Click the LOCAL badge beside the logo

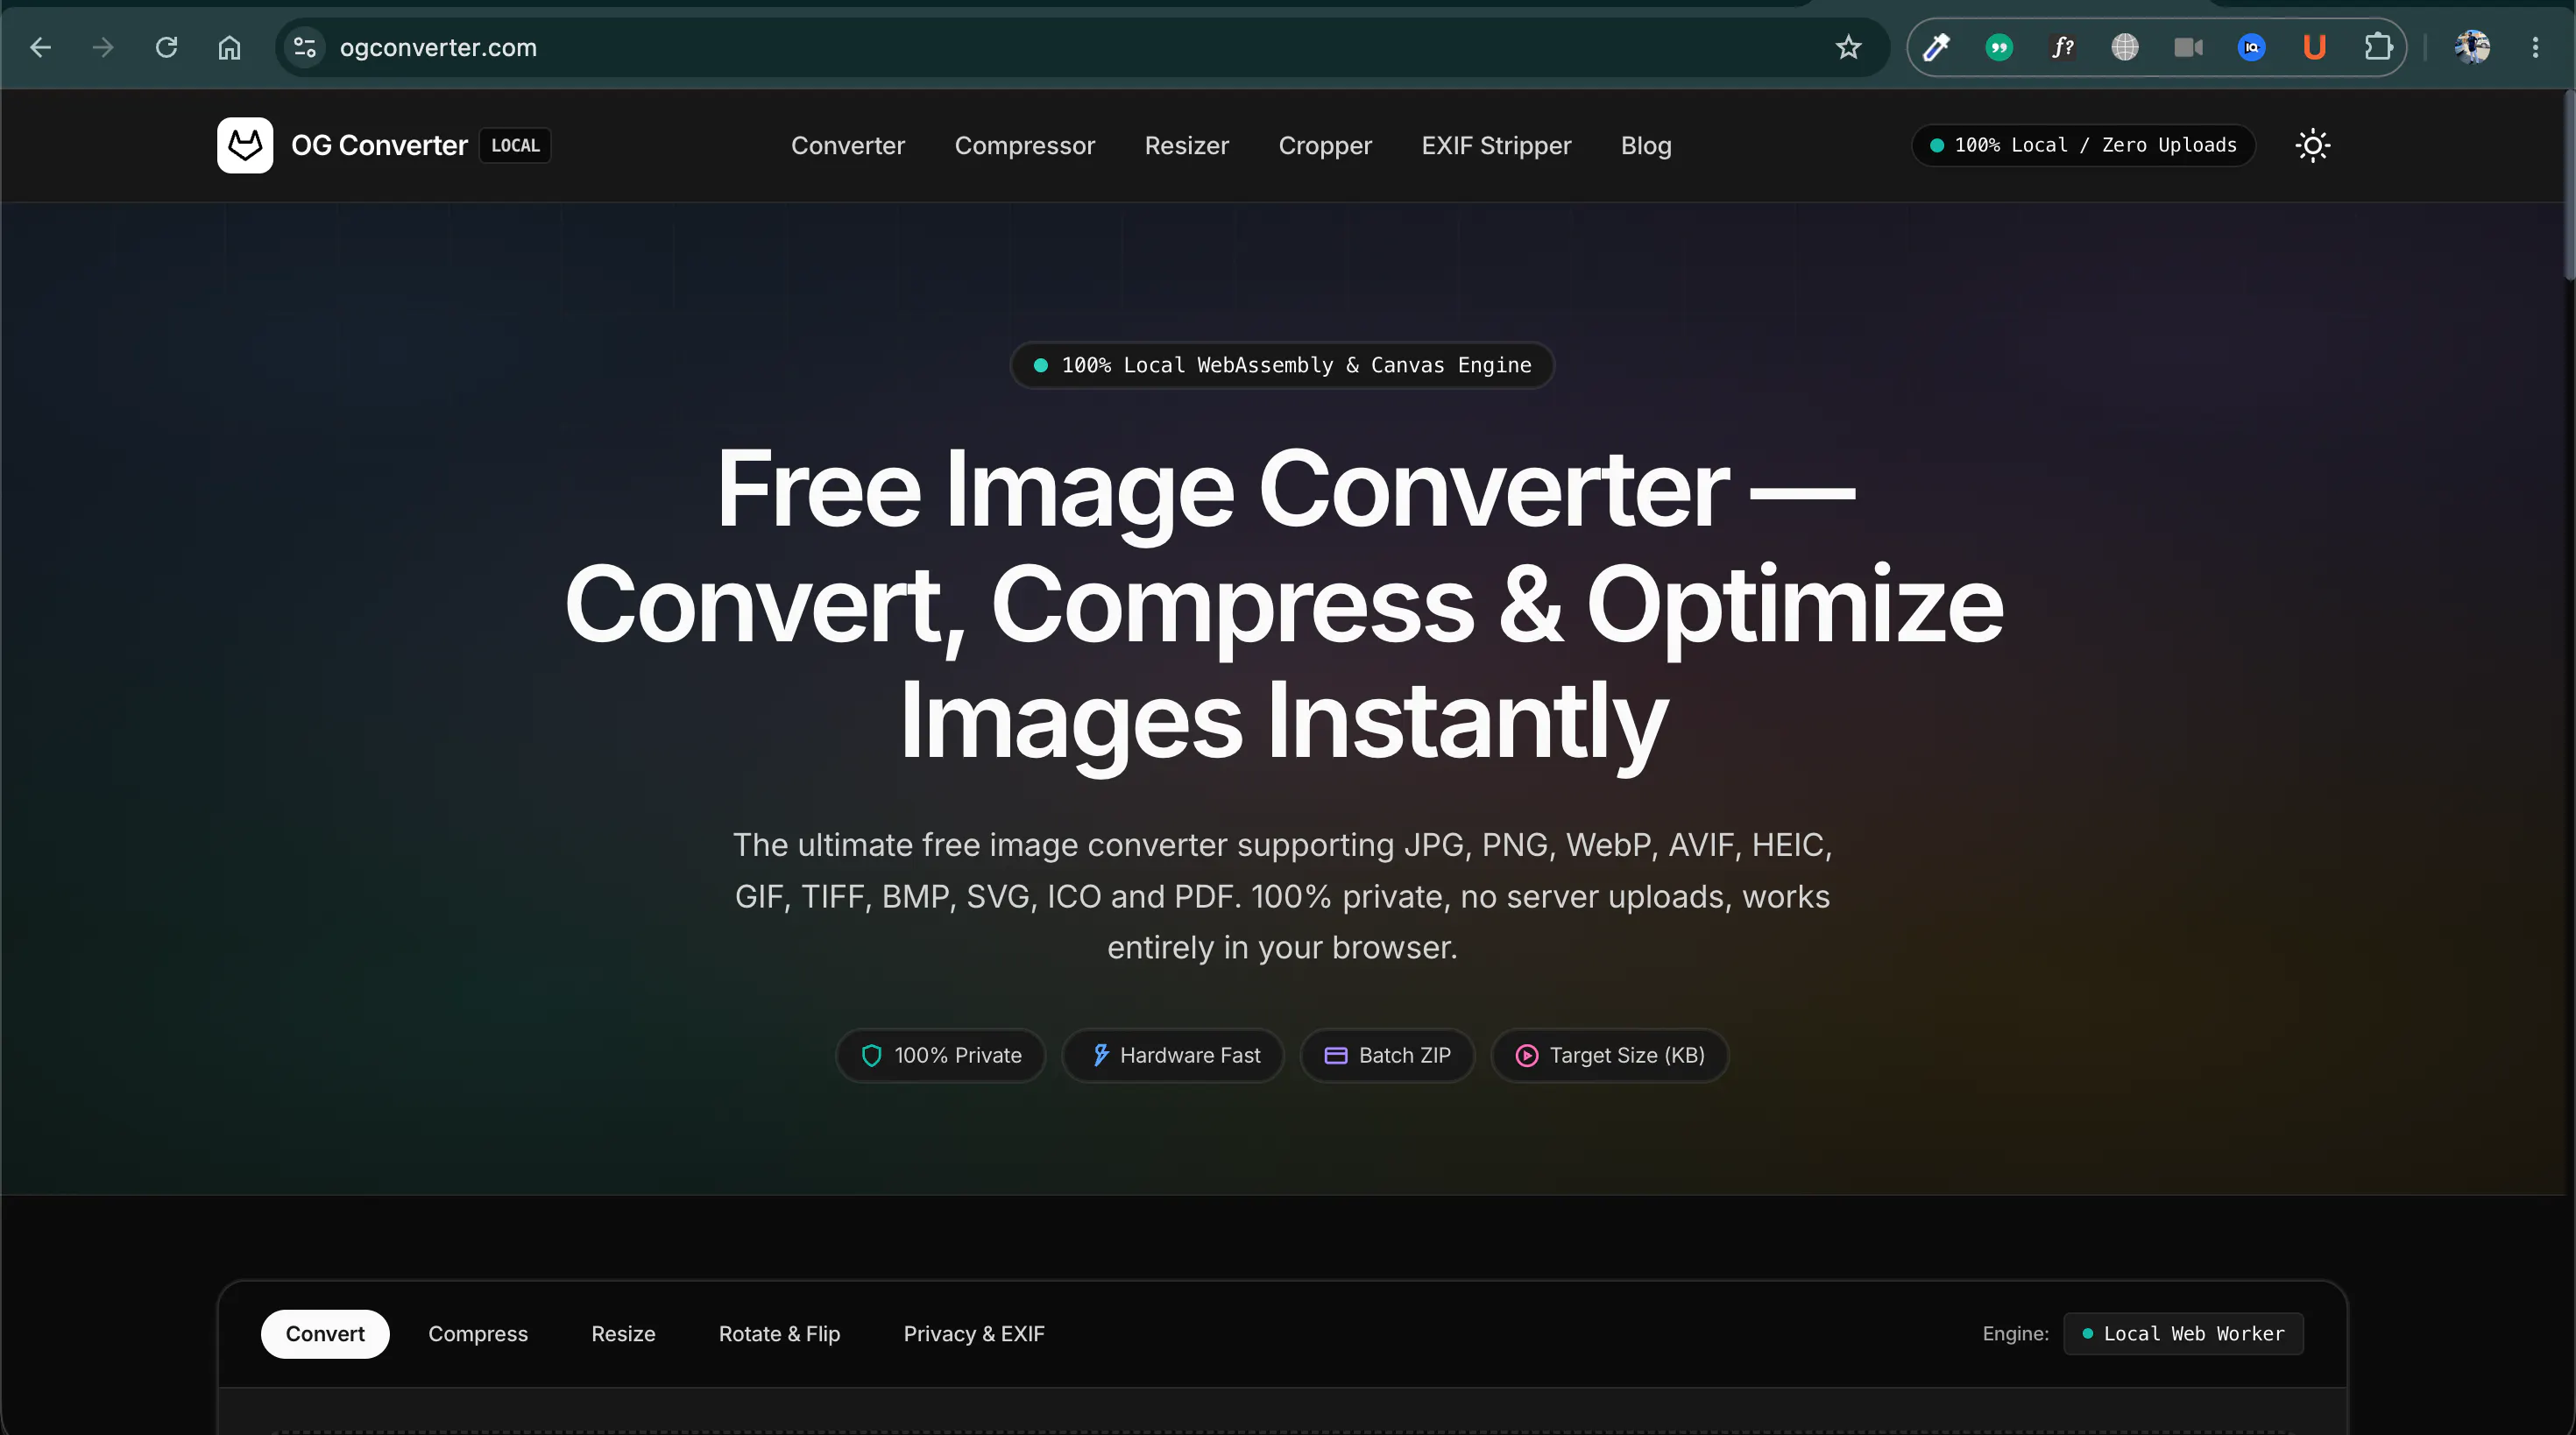pyautogui.click(x=515, y=145)
